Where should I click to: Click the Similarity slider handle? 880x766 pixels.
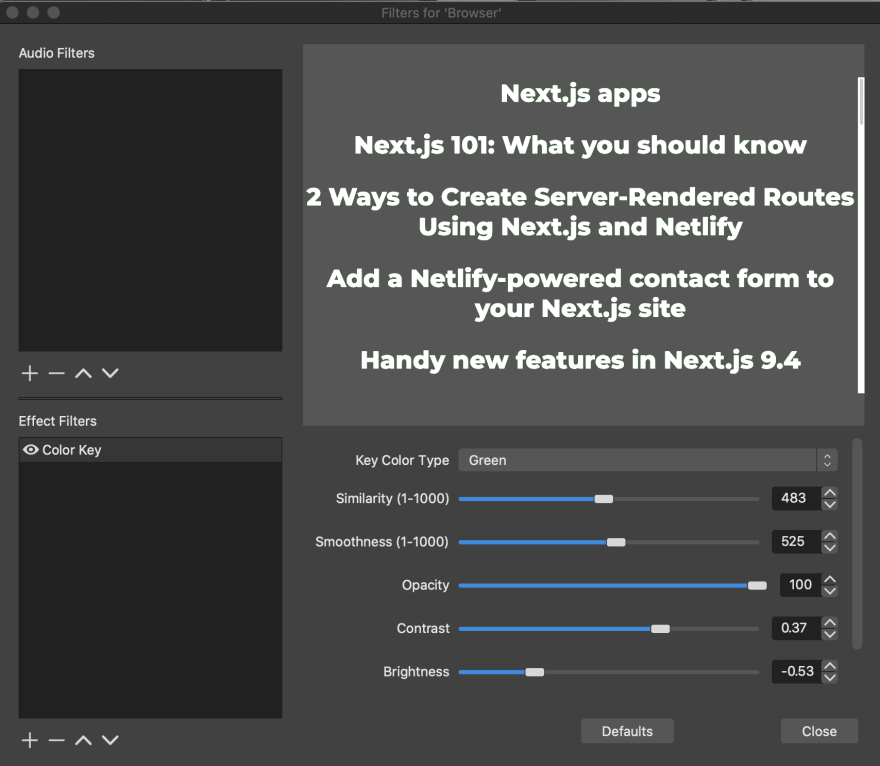tap(604, 499)
